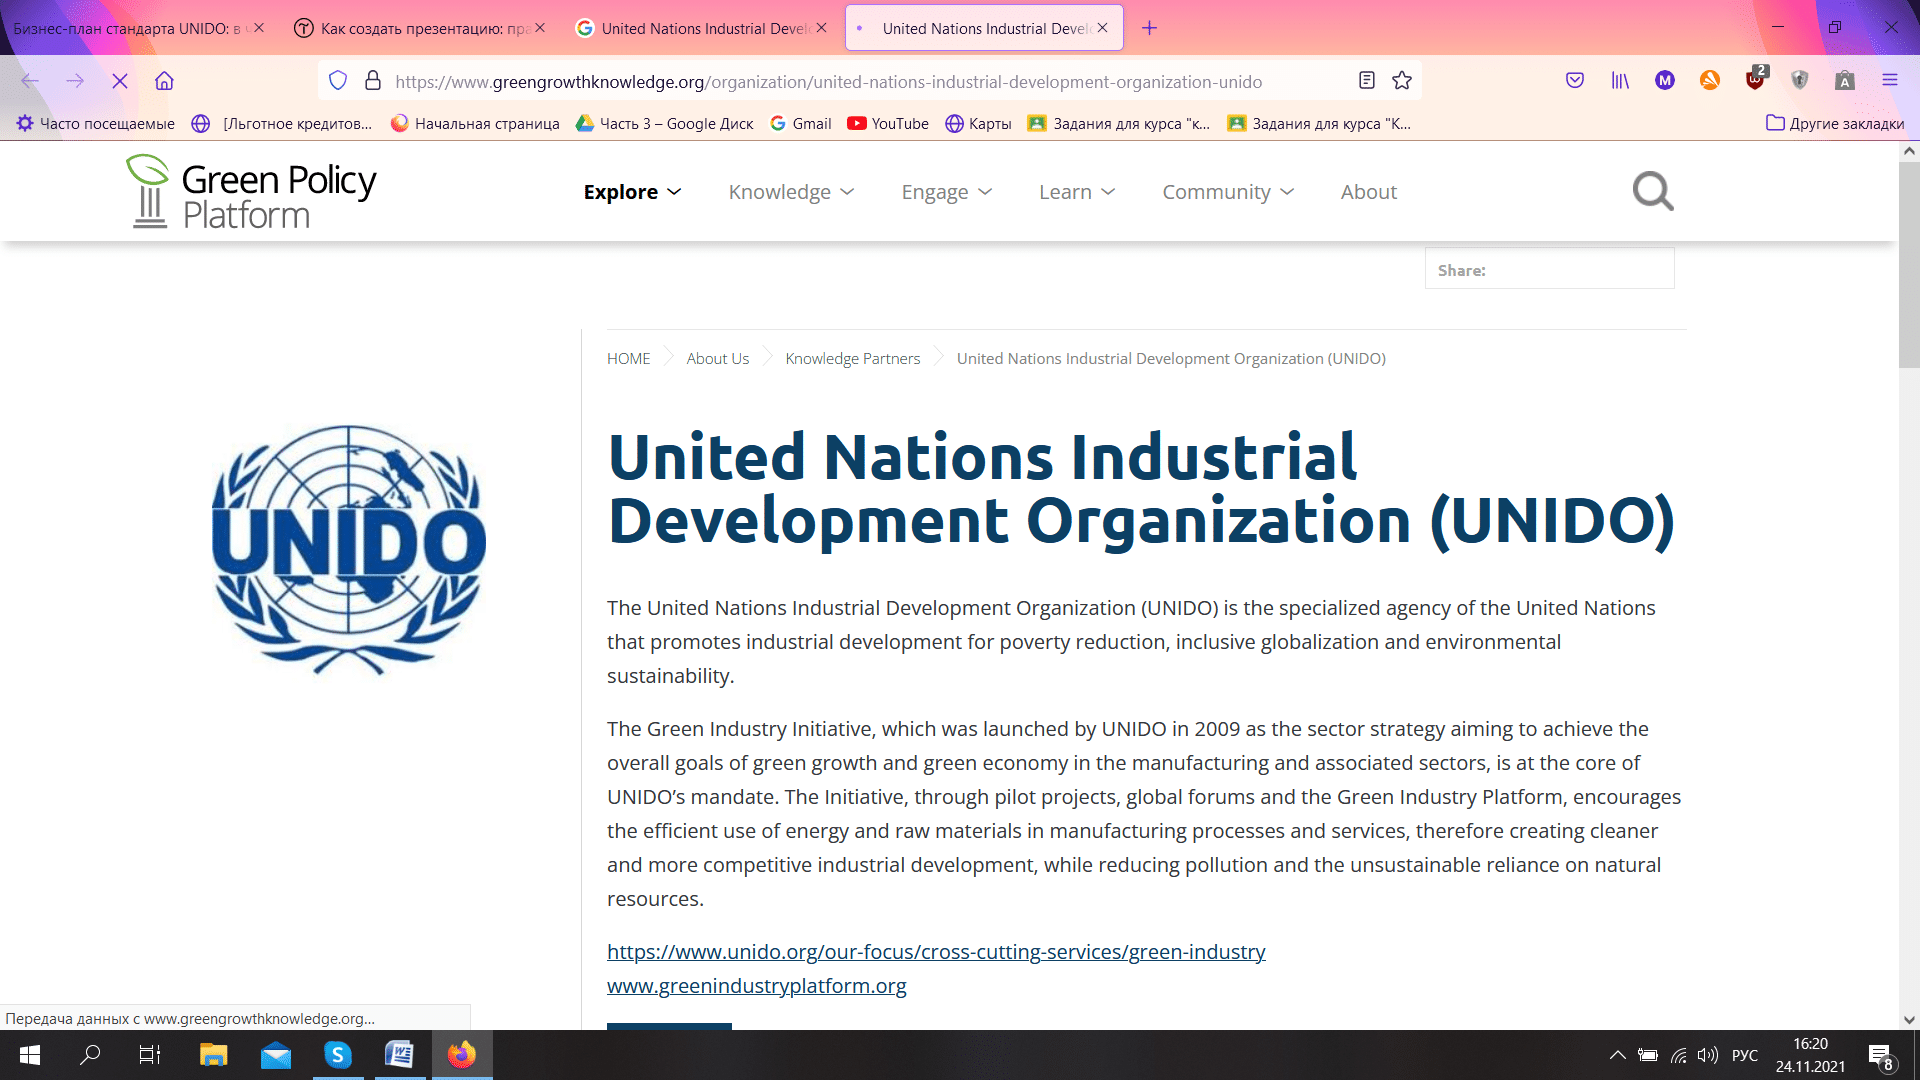Viewport: 1920px width, 1080px height.
Task: Open a new browser tab
Action: [1150, 28]
